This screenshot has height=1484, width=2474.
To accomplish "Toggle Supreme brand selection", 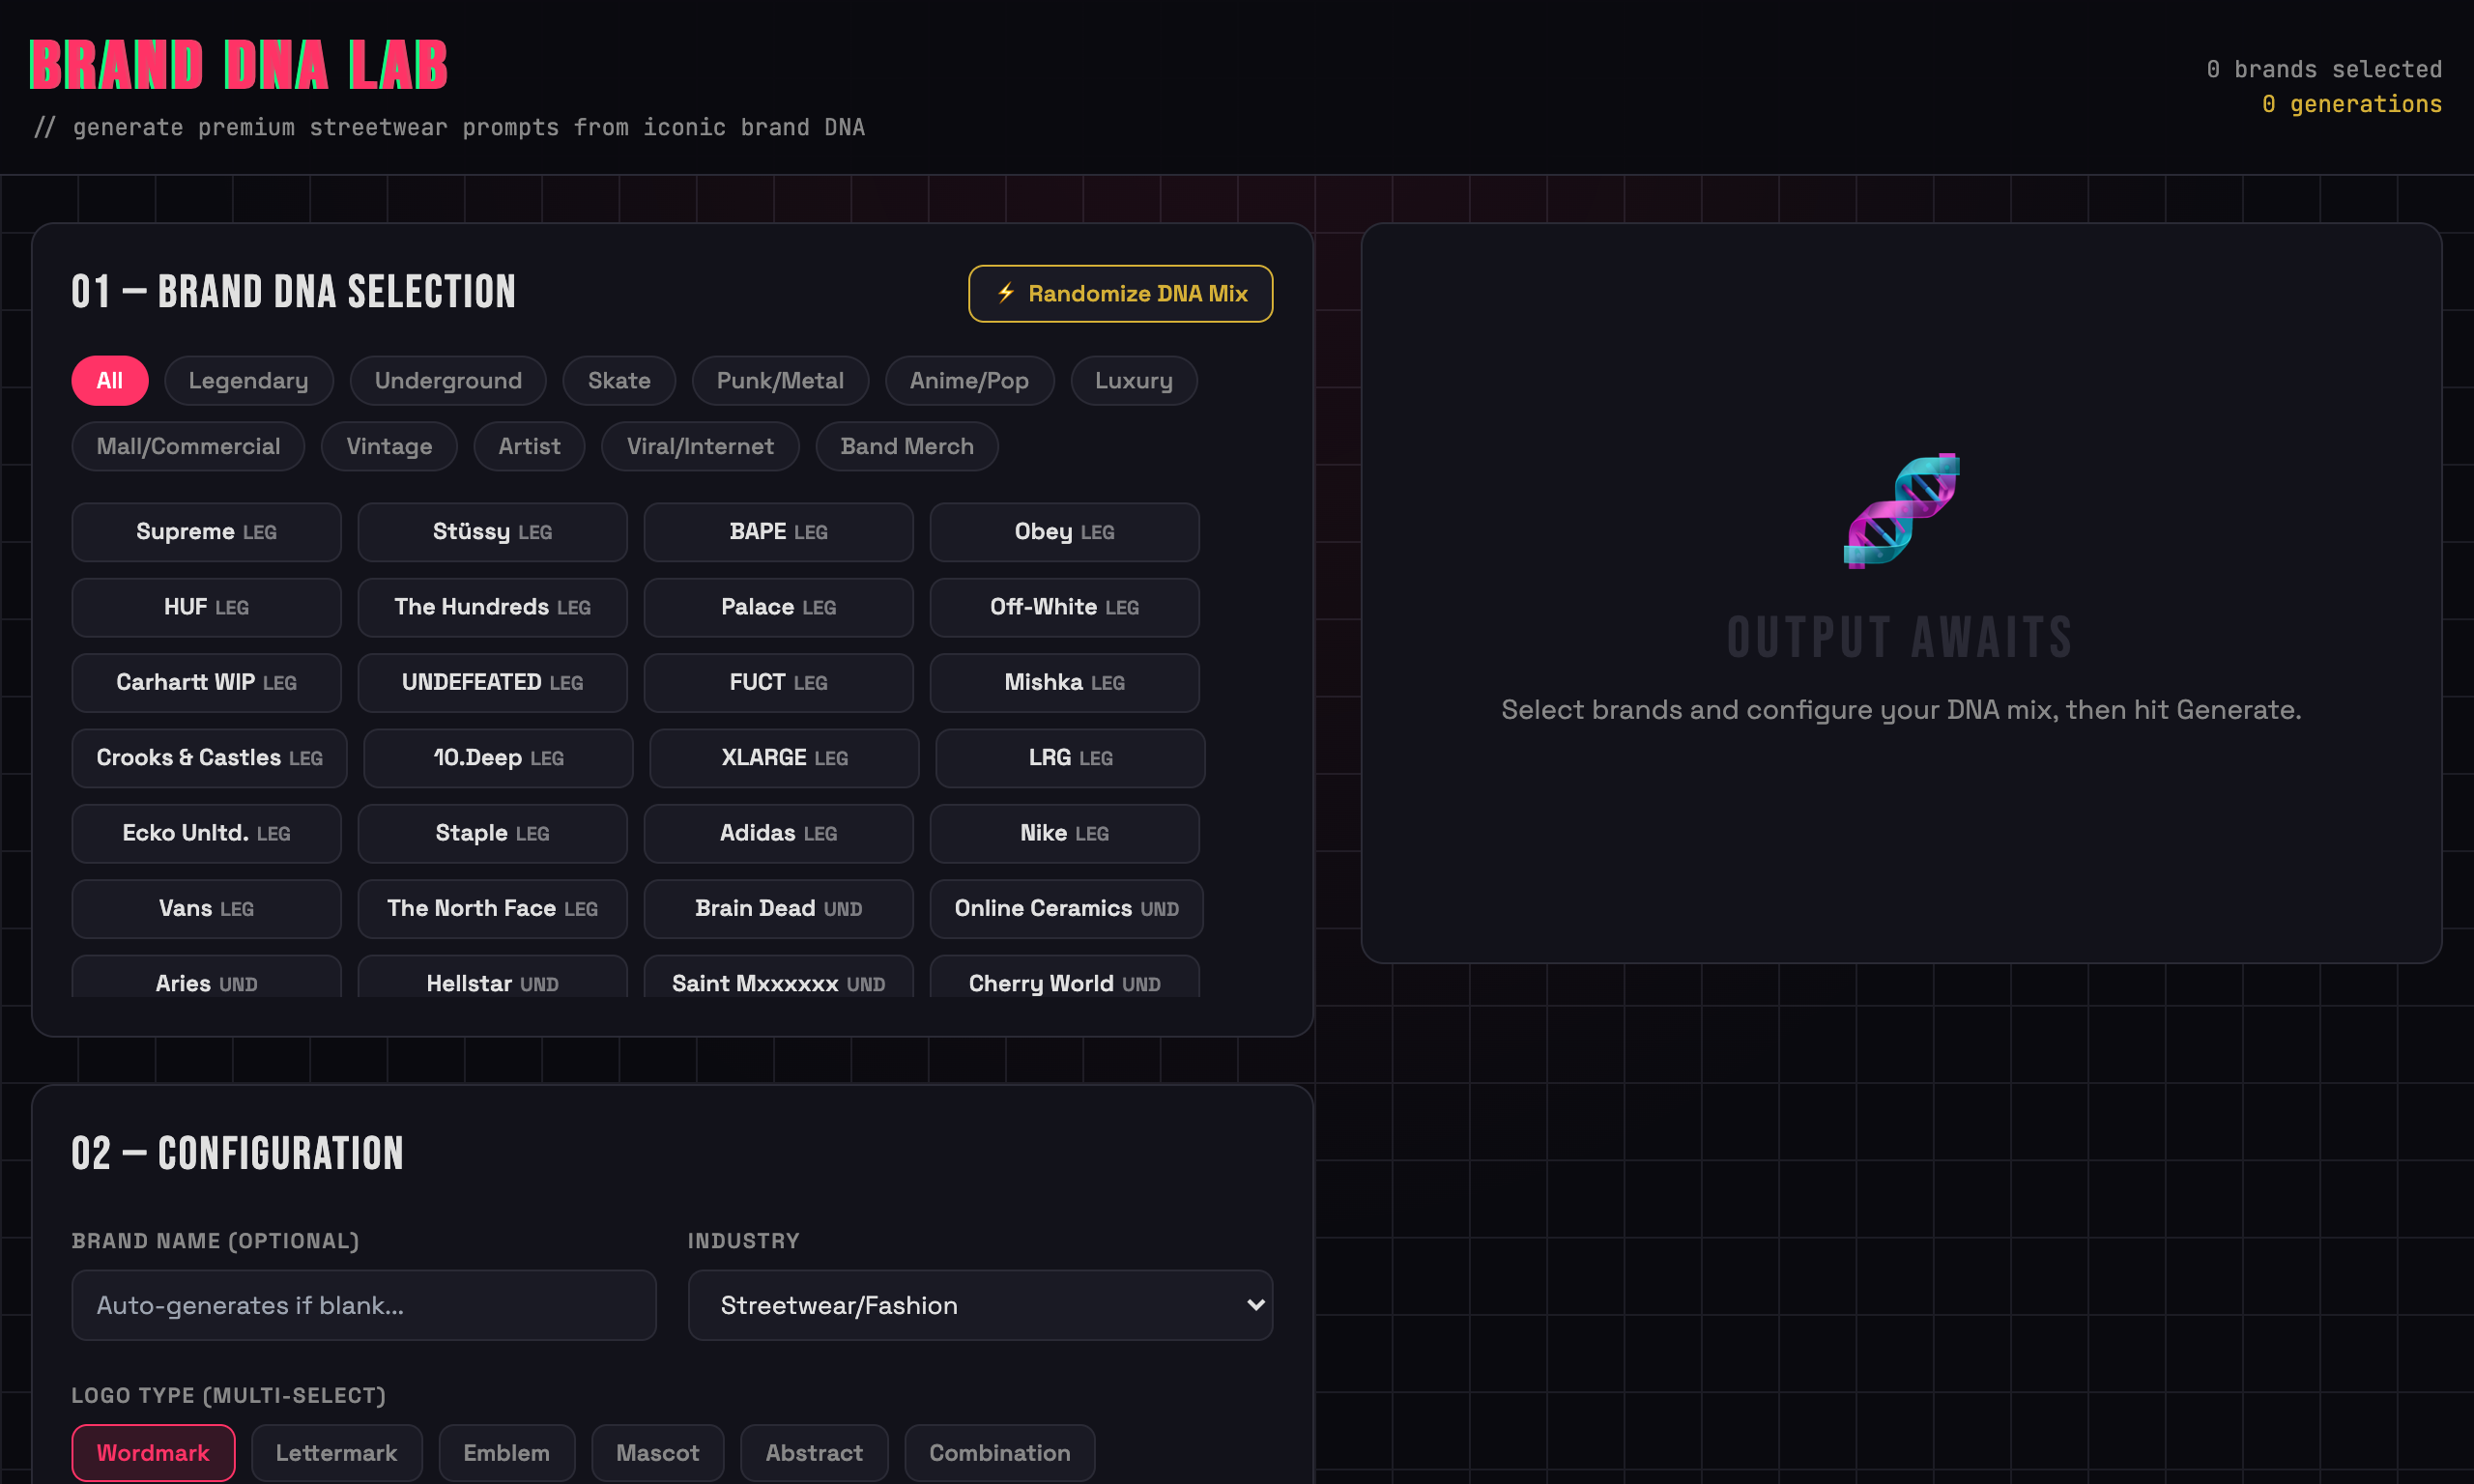I will click(207, 532).
